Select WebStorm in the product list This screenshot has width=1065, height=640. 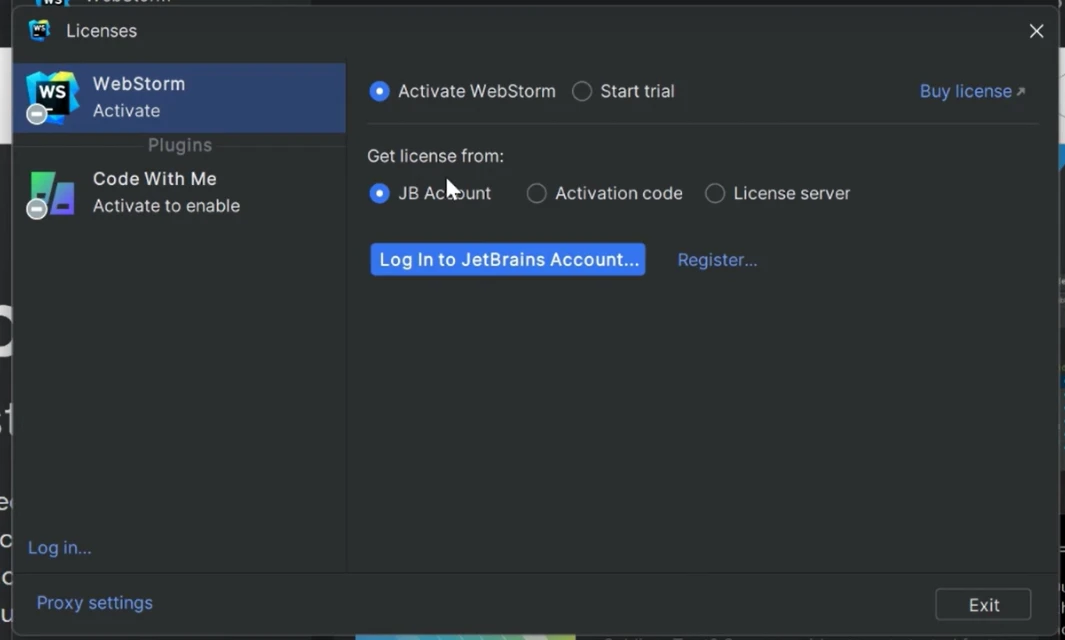click(179, 98)
